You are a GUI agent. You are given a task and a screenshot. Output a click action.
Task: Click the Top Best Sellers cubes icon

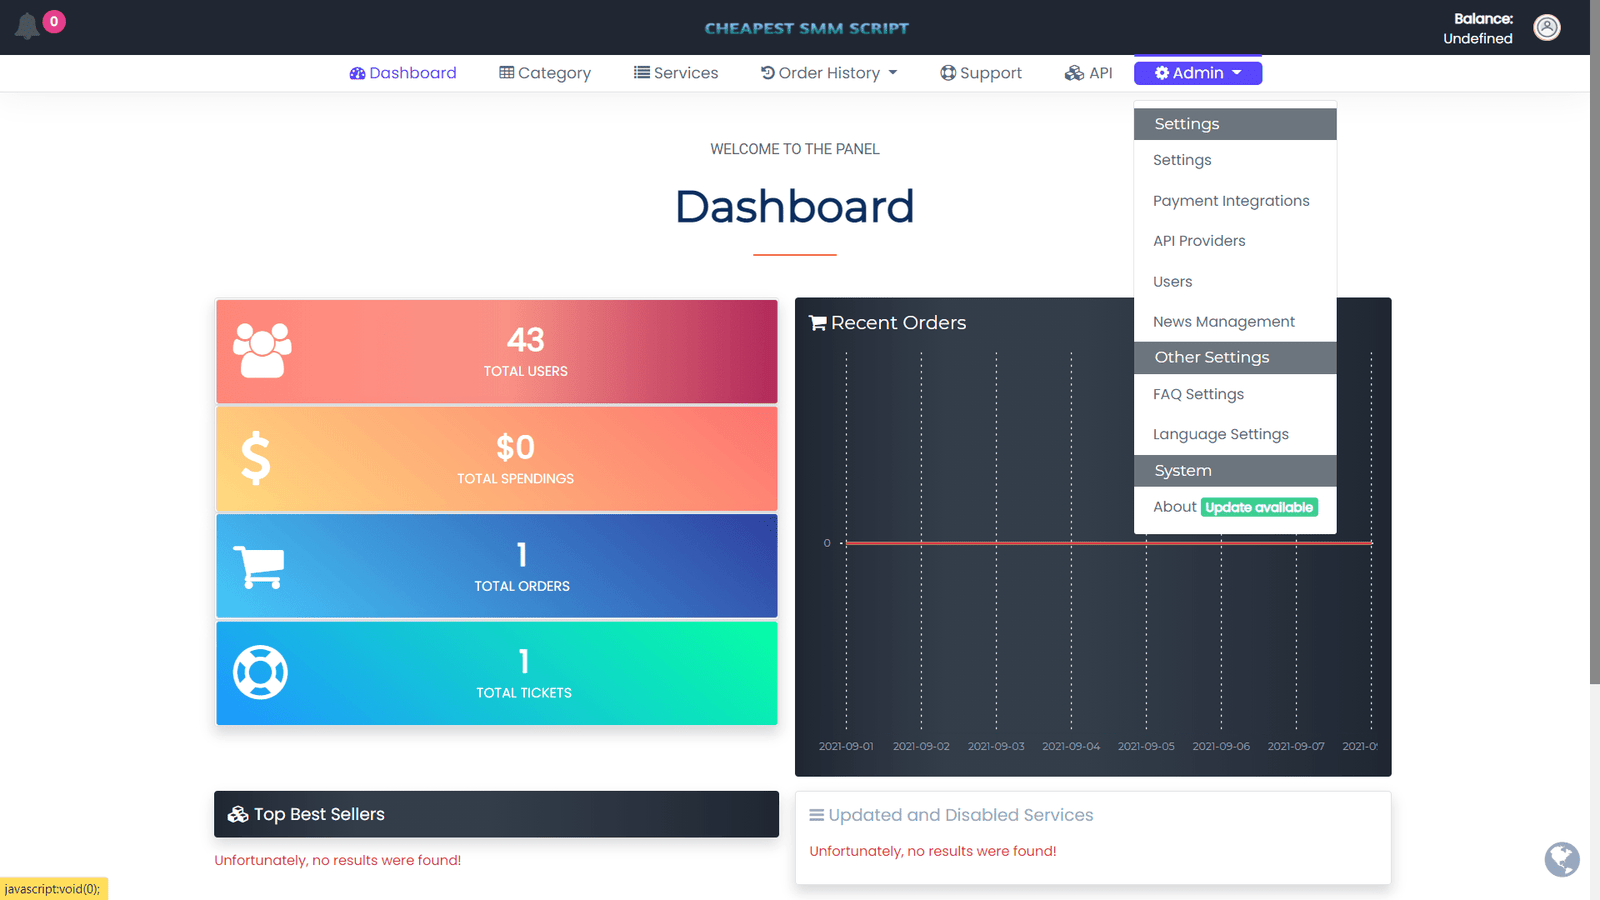click(238, 814)
